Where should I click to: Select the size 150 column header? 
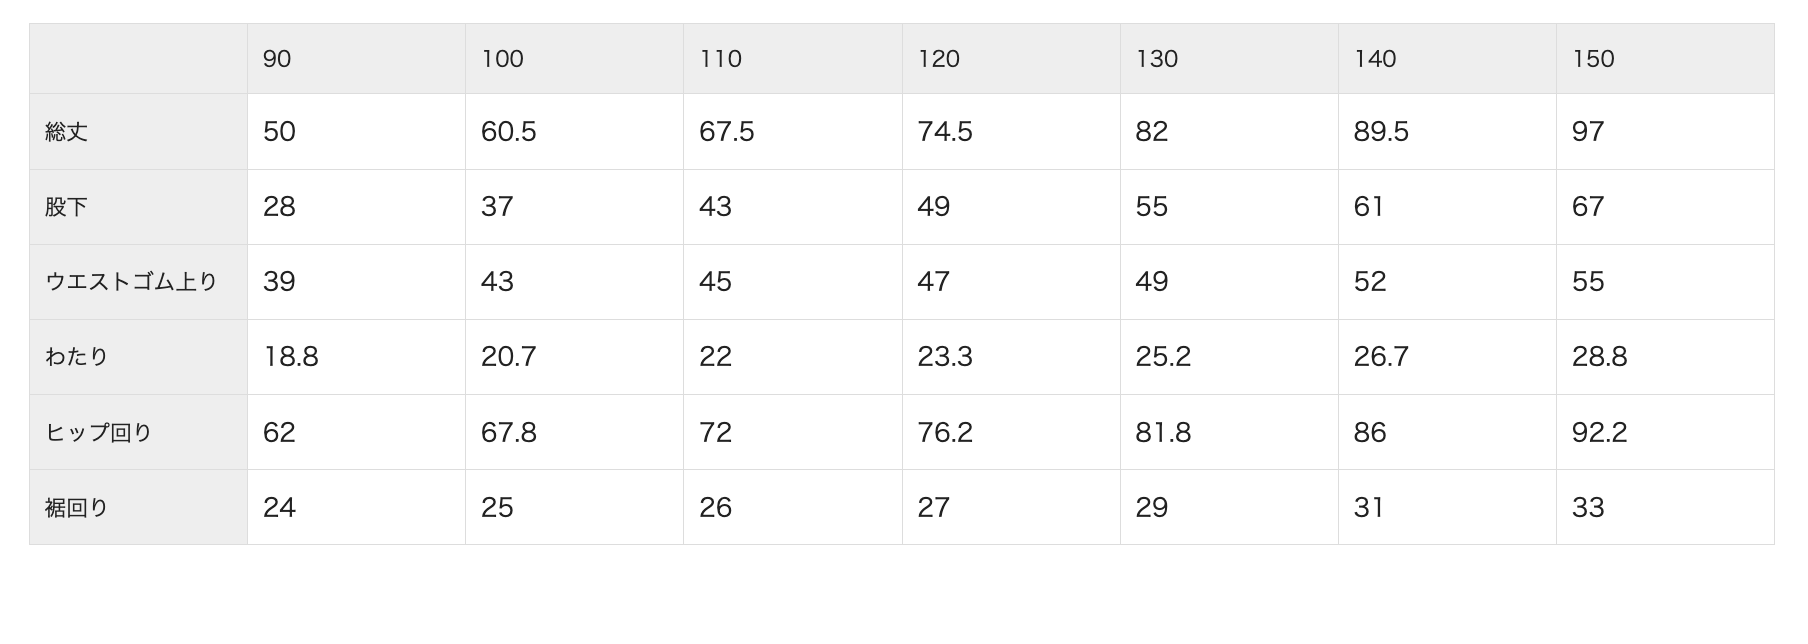click(1593, 59)
